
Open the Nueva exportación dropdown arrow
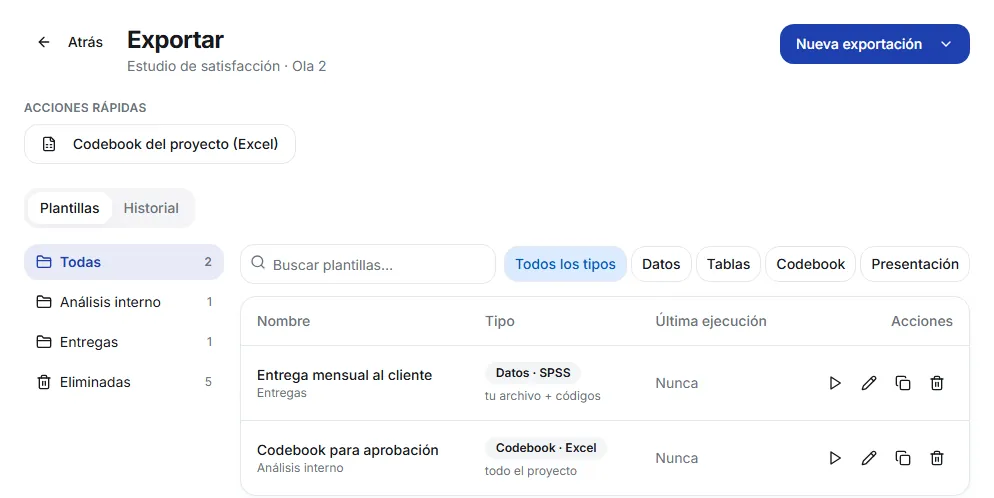[x=946, y=44]
